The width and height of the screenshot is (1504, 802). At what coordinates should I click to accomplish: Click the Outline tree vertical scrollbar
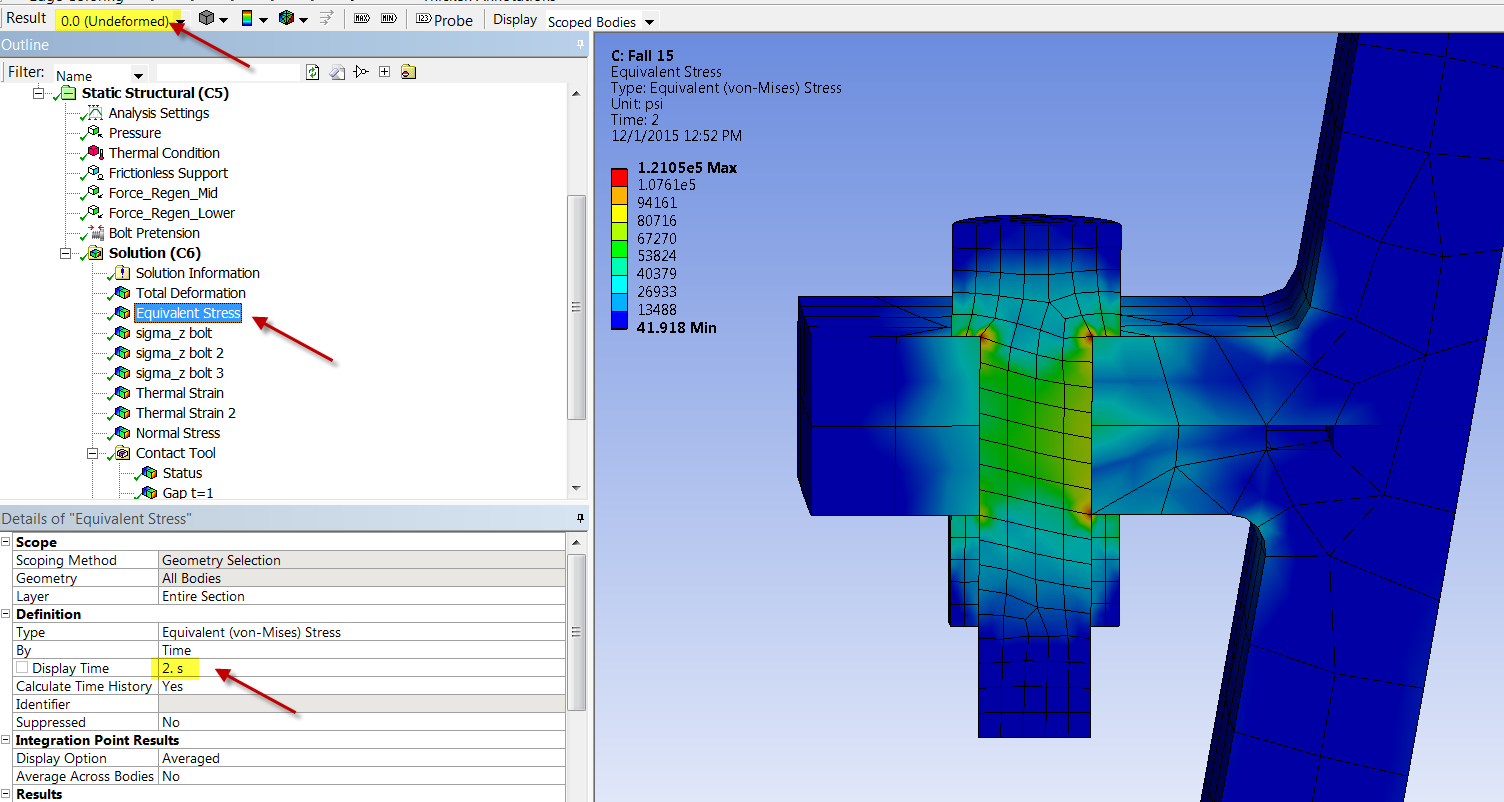pyautogui.click(x=576, y=306)
